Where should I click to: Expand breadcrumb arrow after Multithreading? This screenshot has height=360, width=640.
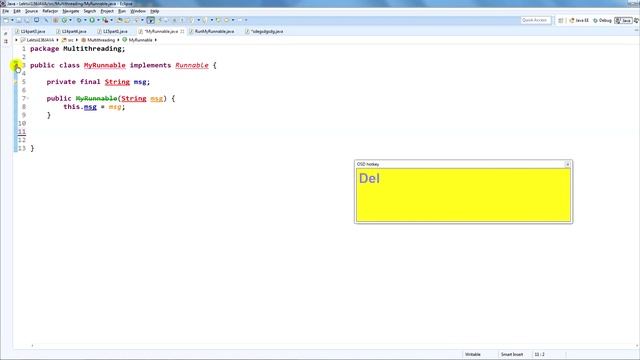(x=118, y=40)
